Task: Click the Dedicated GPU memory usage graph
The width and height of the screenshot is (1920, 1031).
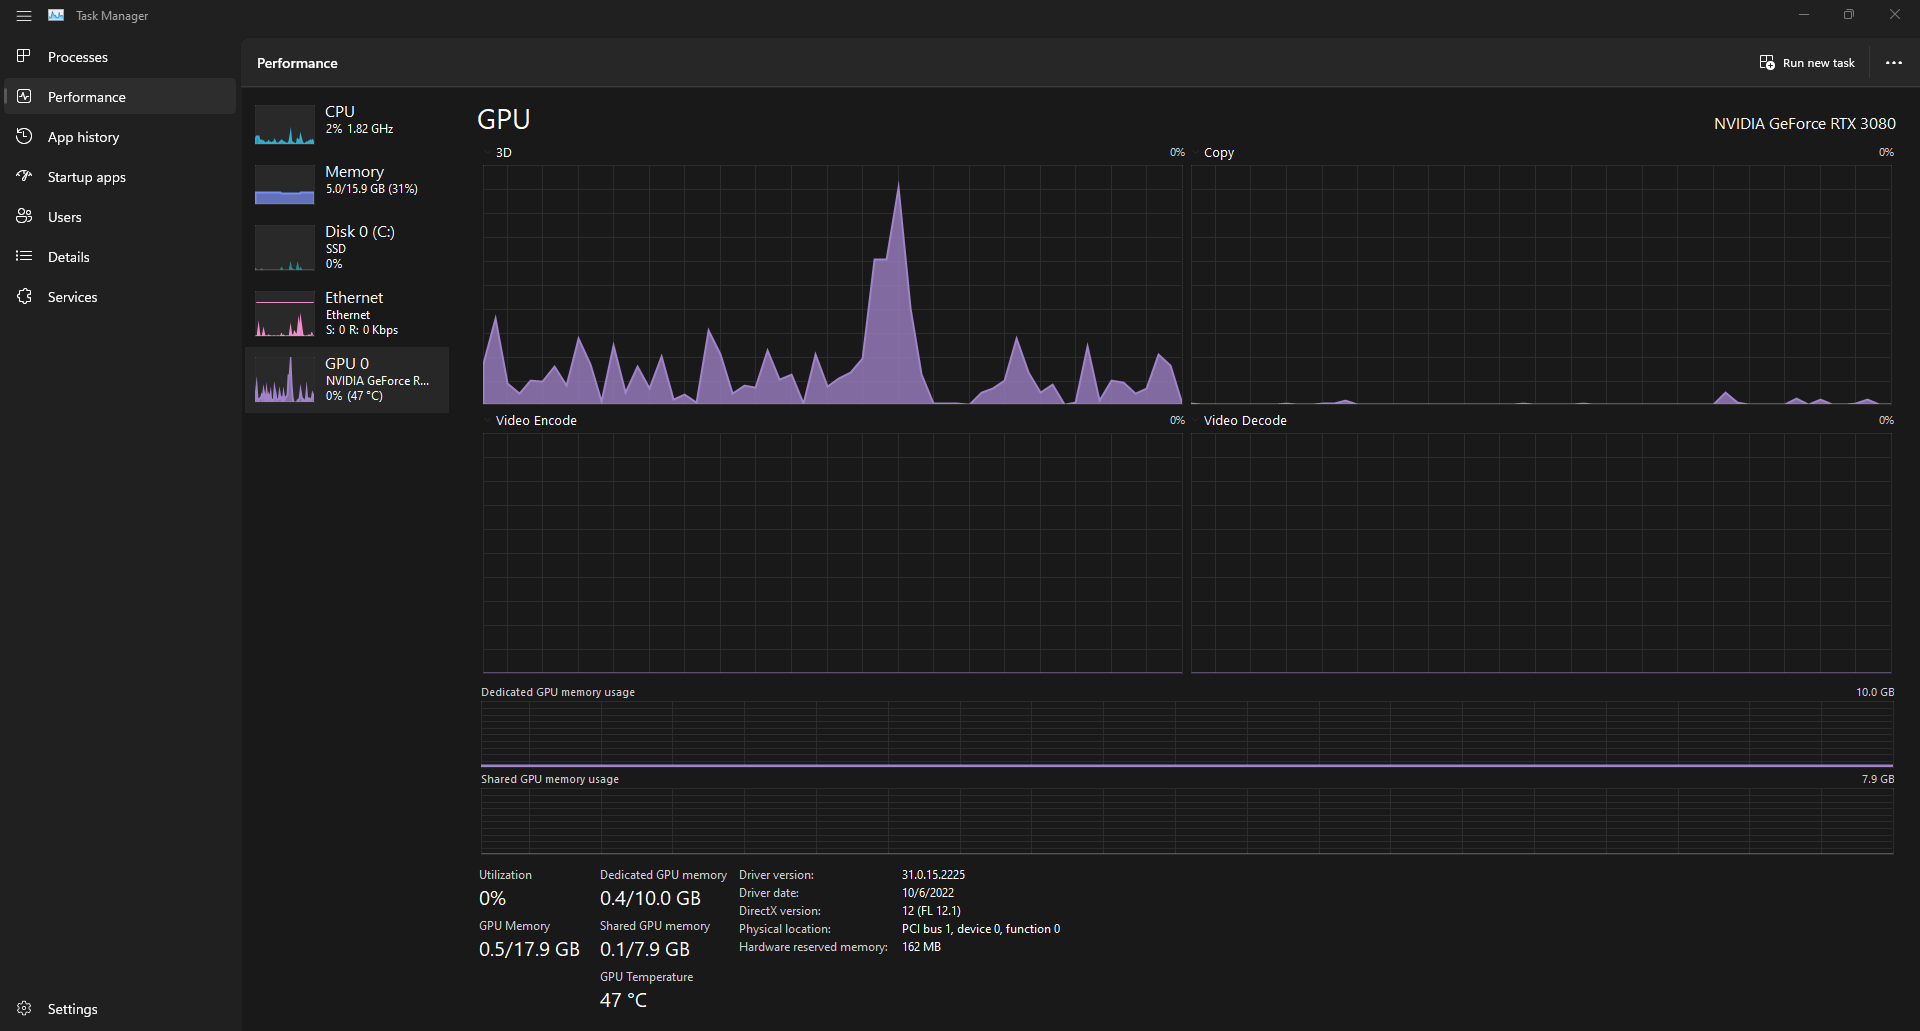Action: pos(1187,734)
